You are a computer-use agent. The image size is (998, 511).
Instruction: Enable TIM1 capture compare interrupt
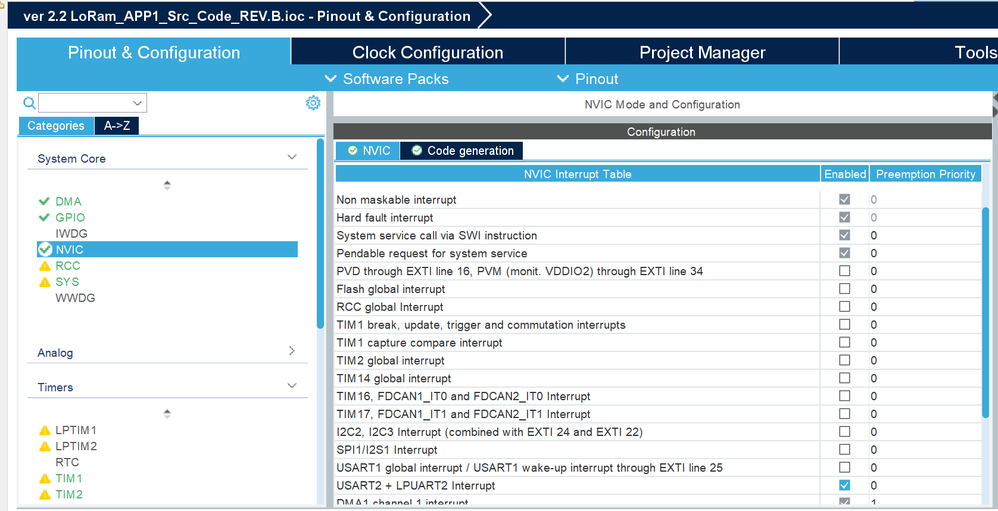[x=844, y=342]
